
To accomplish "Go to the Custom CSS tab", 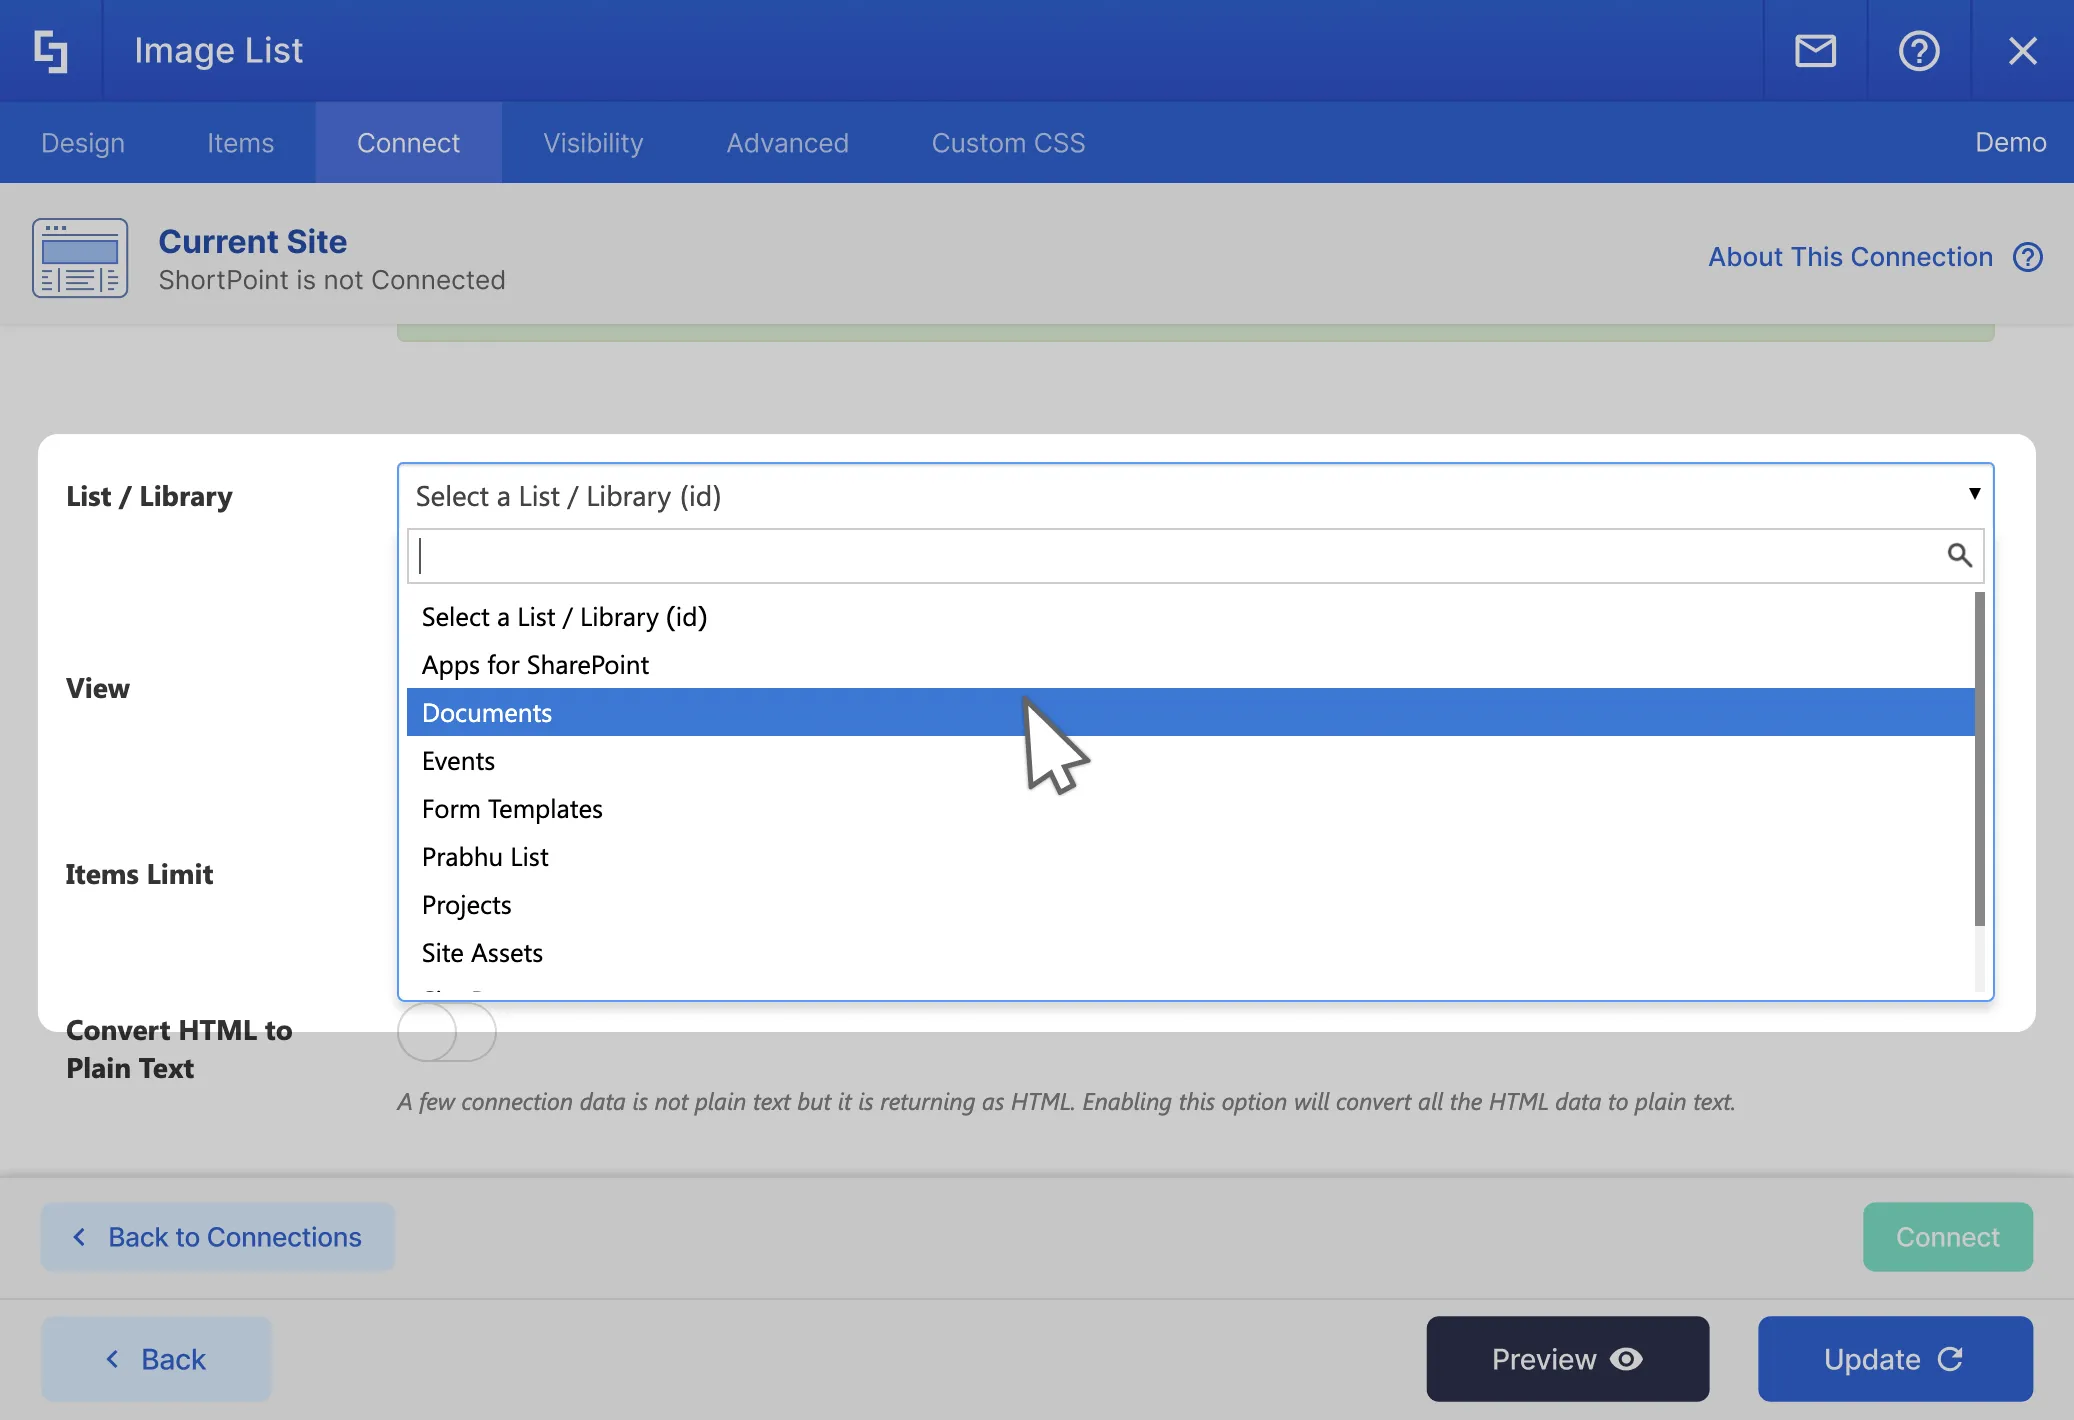I will click(x=1008, y=143).
